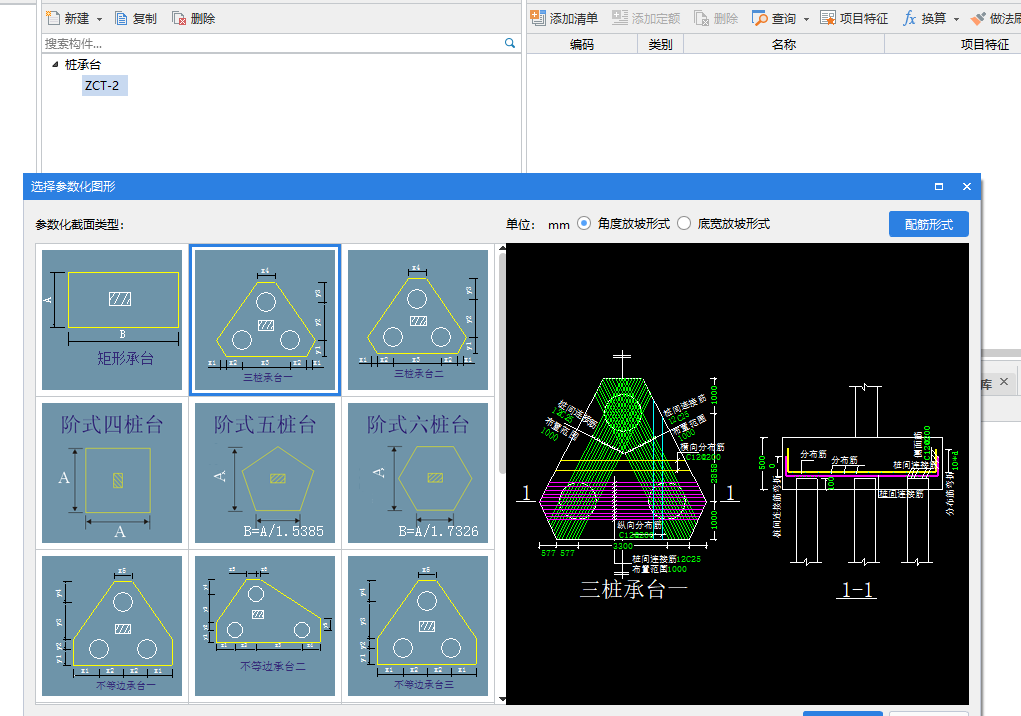Click the 2858 vertical dimension in drawing
Screen dimensions: 1021x716
[x=714, y=473]
